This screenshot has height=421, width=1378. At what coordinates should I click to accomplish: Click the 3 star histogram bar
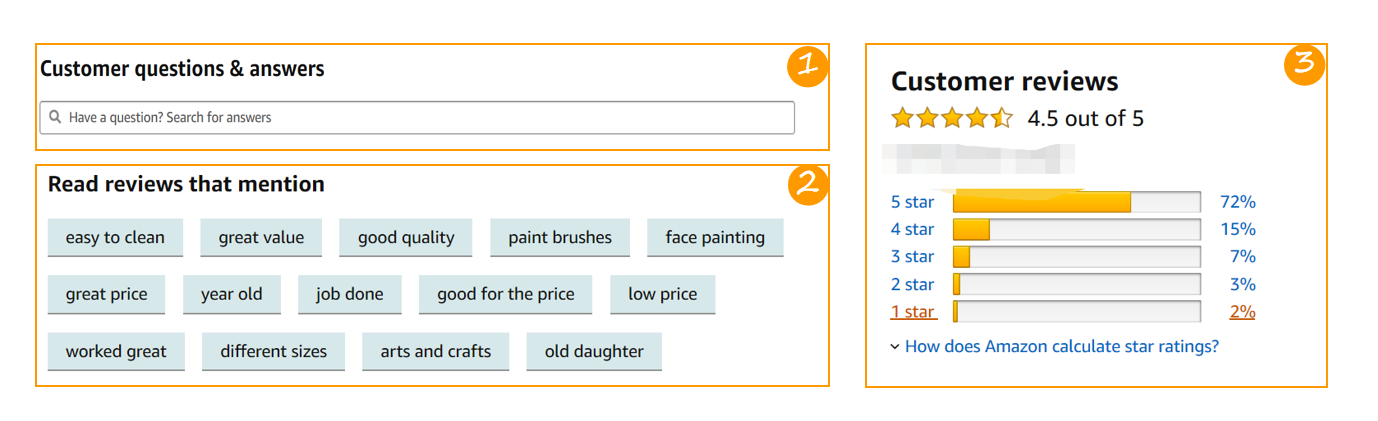coord(1076,257)
